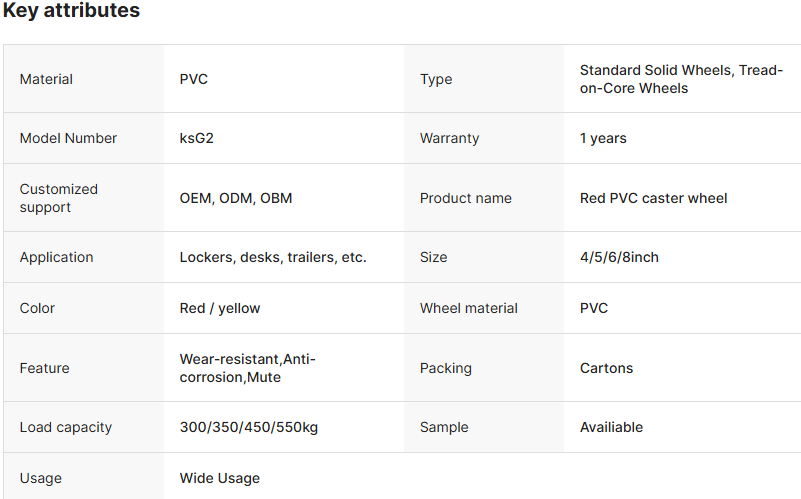Select the Cartons packing value

606,368
